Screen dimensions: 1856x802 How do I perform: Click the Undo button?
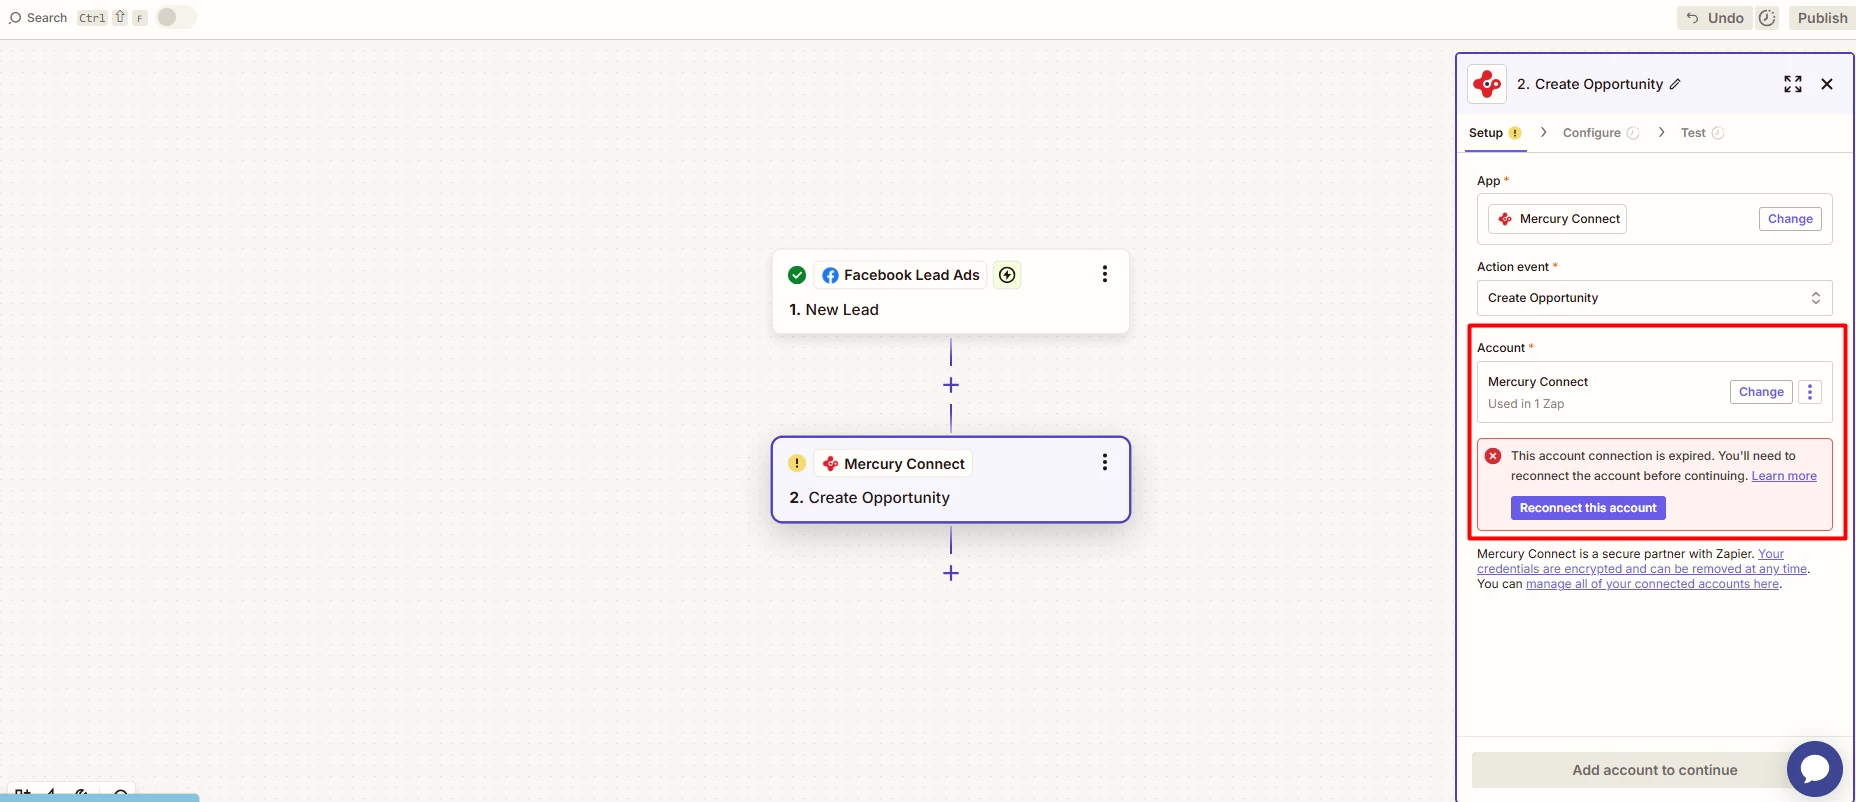[x=1714, y=18]
